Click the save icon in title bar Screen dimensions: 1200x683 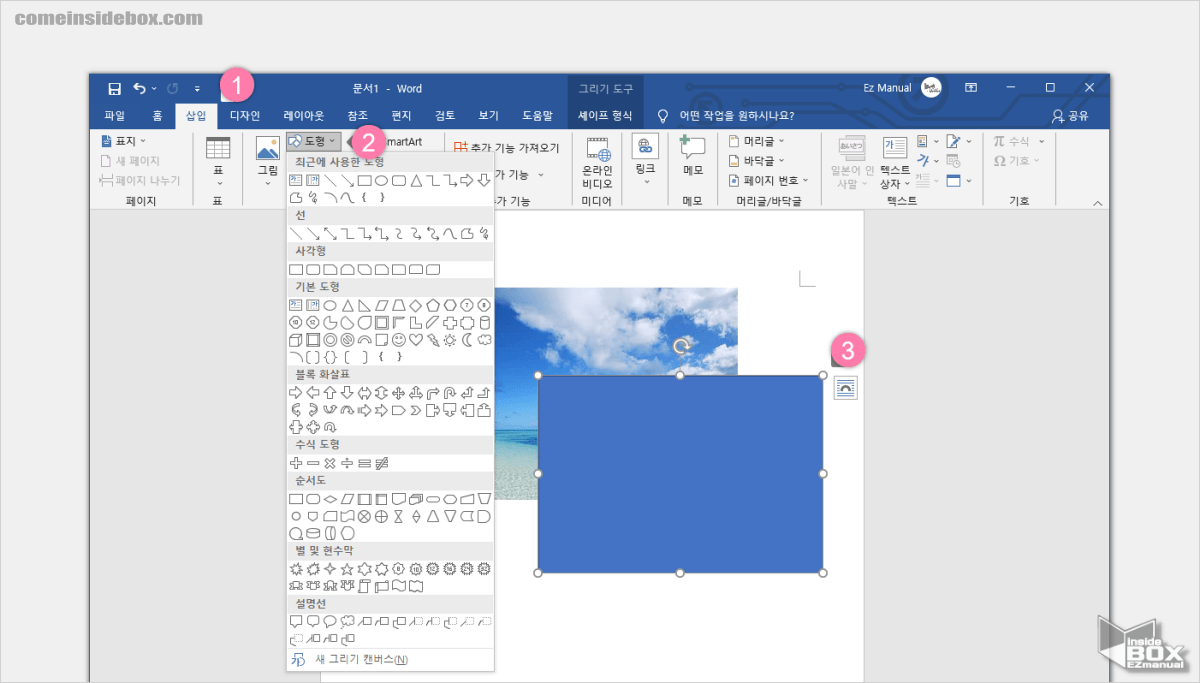(x=114, y=88)
